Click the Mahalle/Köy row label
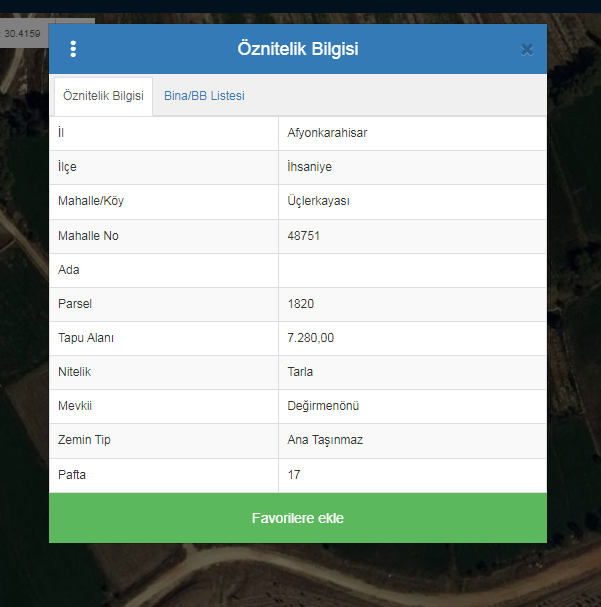Viewport: 601px width, 607px height. 91,201
